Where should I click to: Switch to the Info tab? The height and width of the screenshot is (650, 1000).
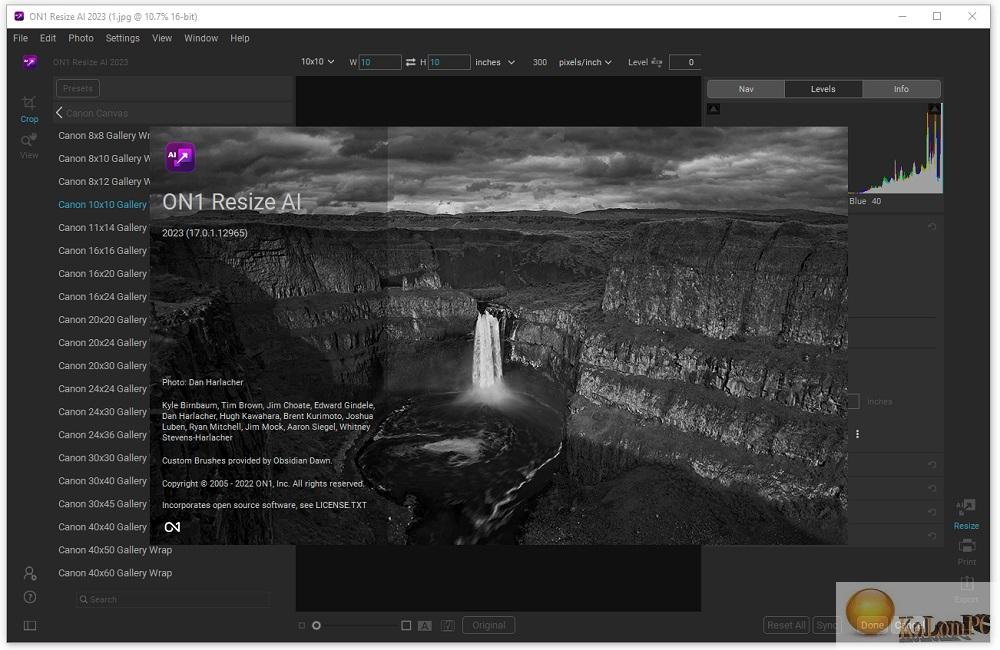click(x=901, y=89)
